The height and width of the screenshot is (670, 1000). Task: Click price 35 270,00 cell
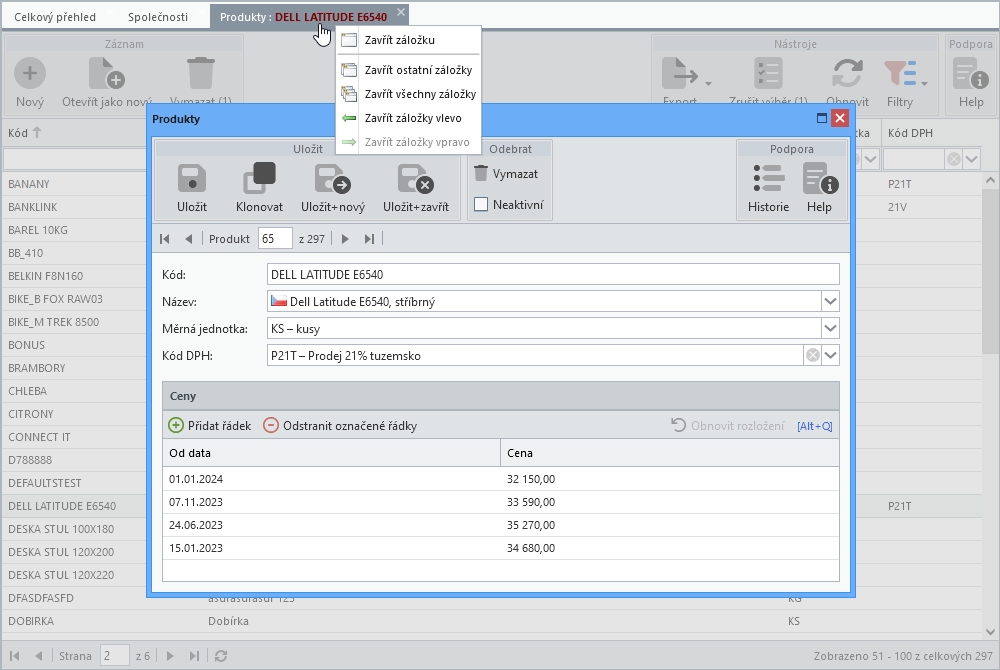[670, 525]
